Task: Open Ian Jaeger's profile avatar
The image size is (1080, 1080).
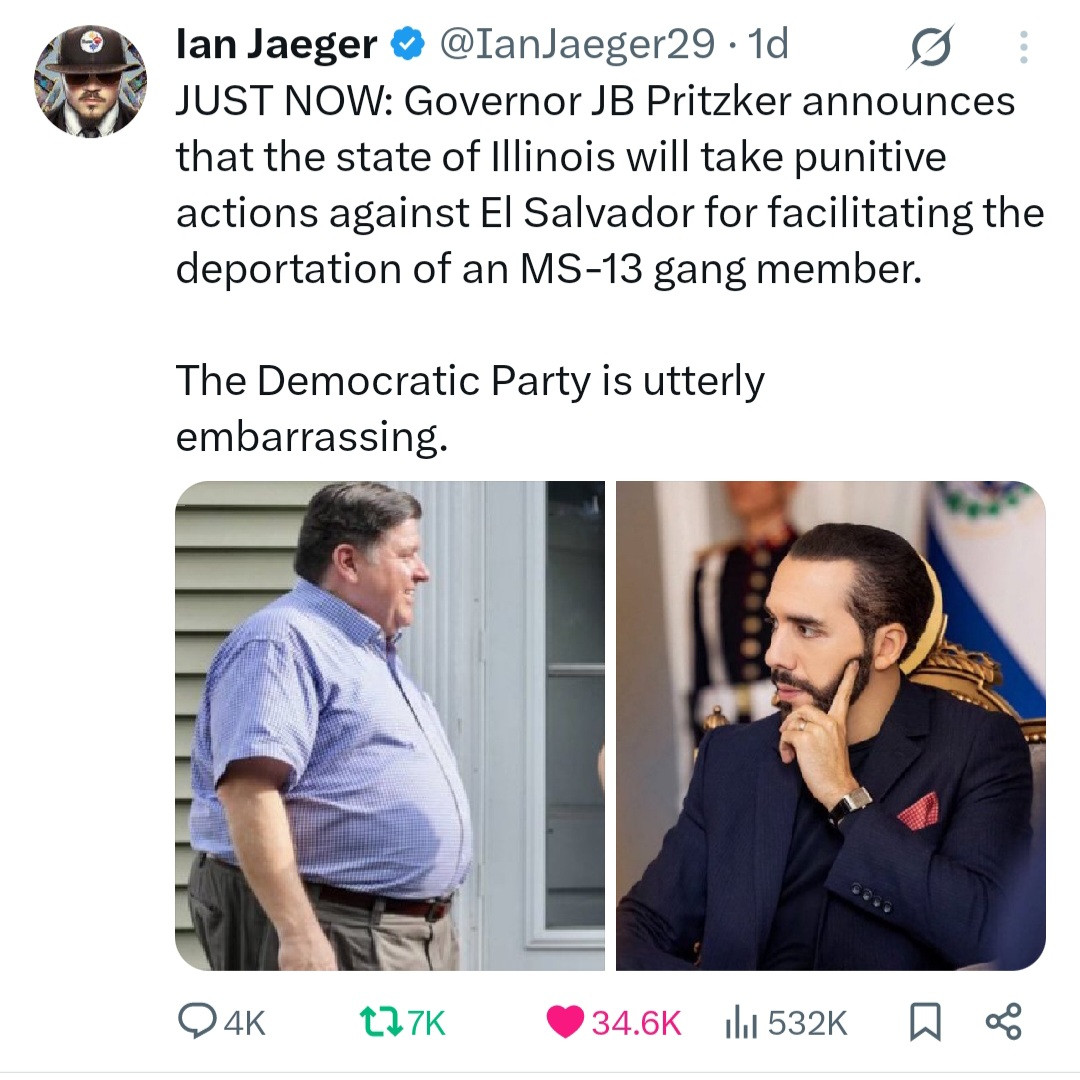Action: 90,81
